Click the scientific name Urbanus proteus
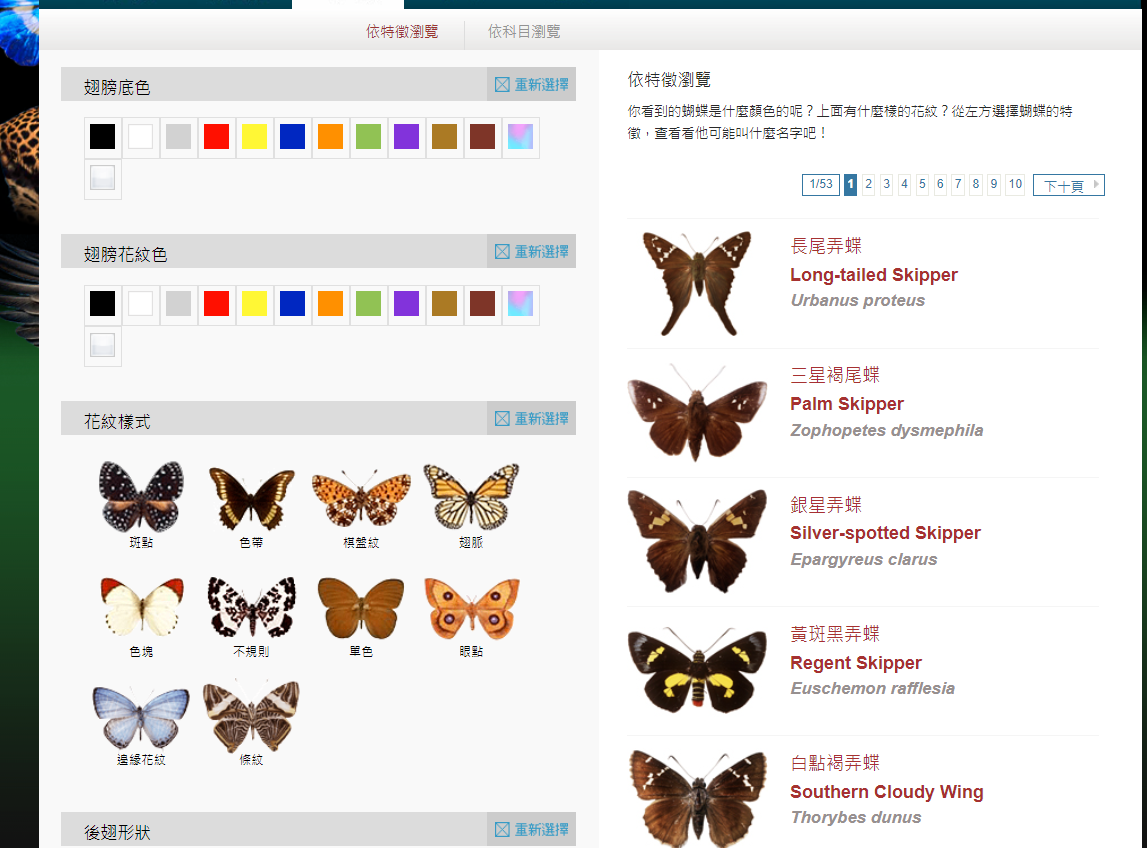 [x=857, y=300]
